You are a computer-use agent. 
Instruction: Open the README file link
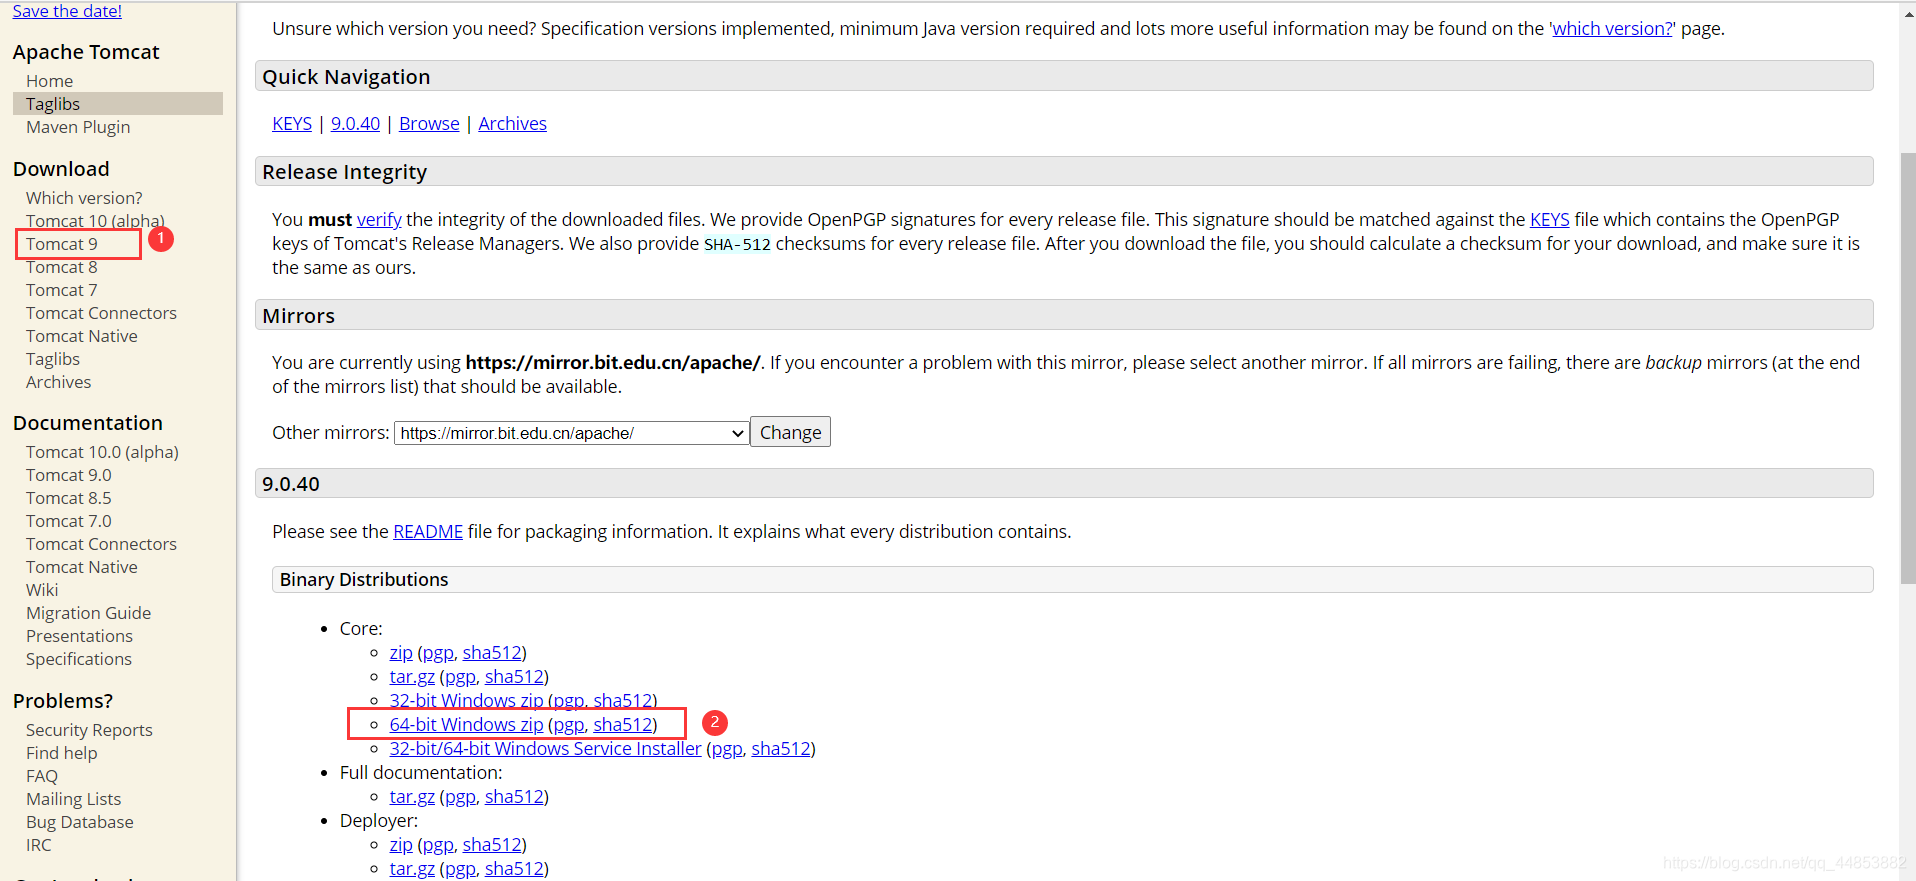428,532
